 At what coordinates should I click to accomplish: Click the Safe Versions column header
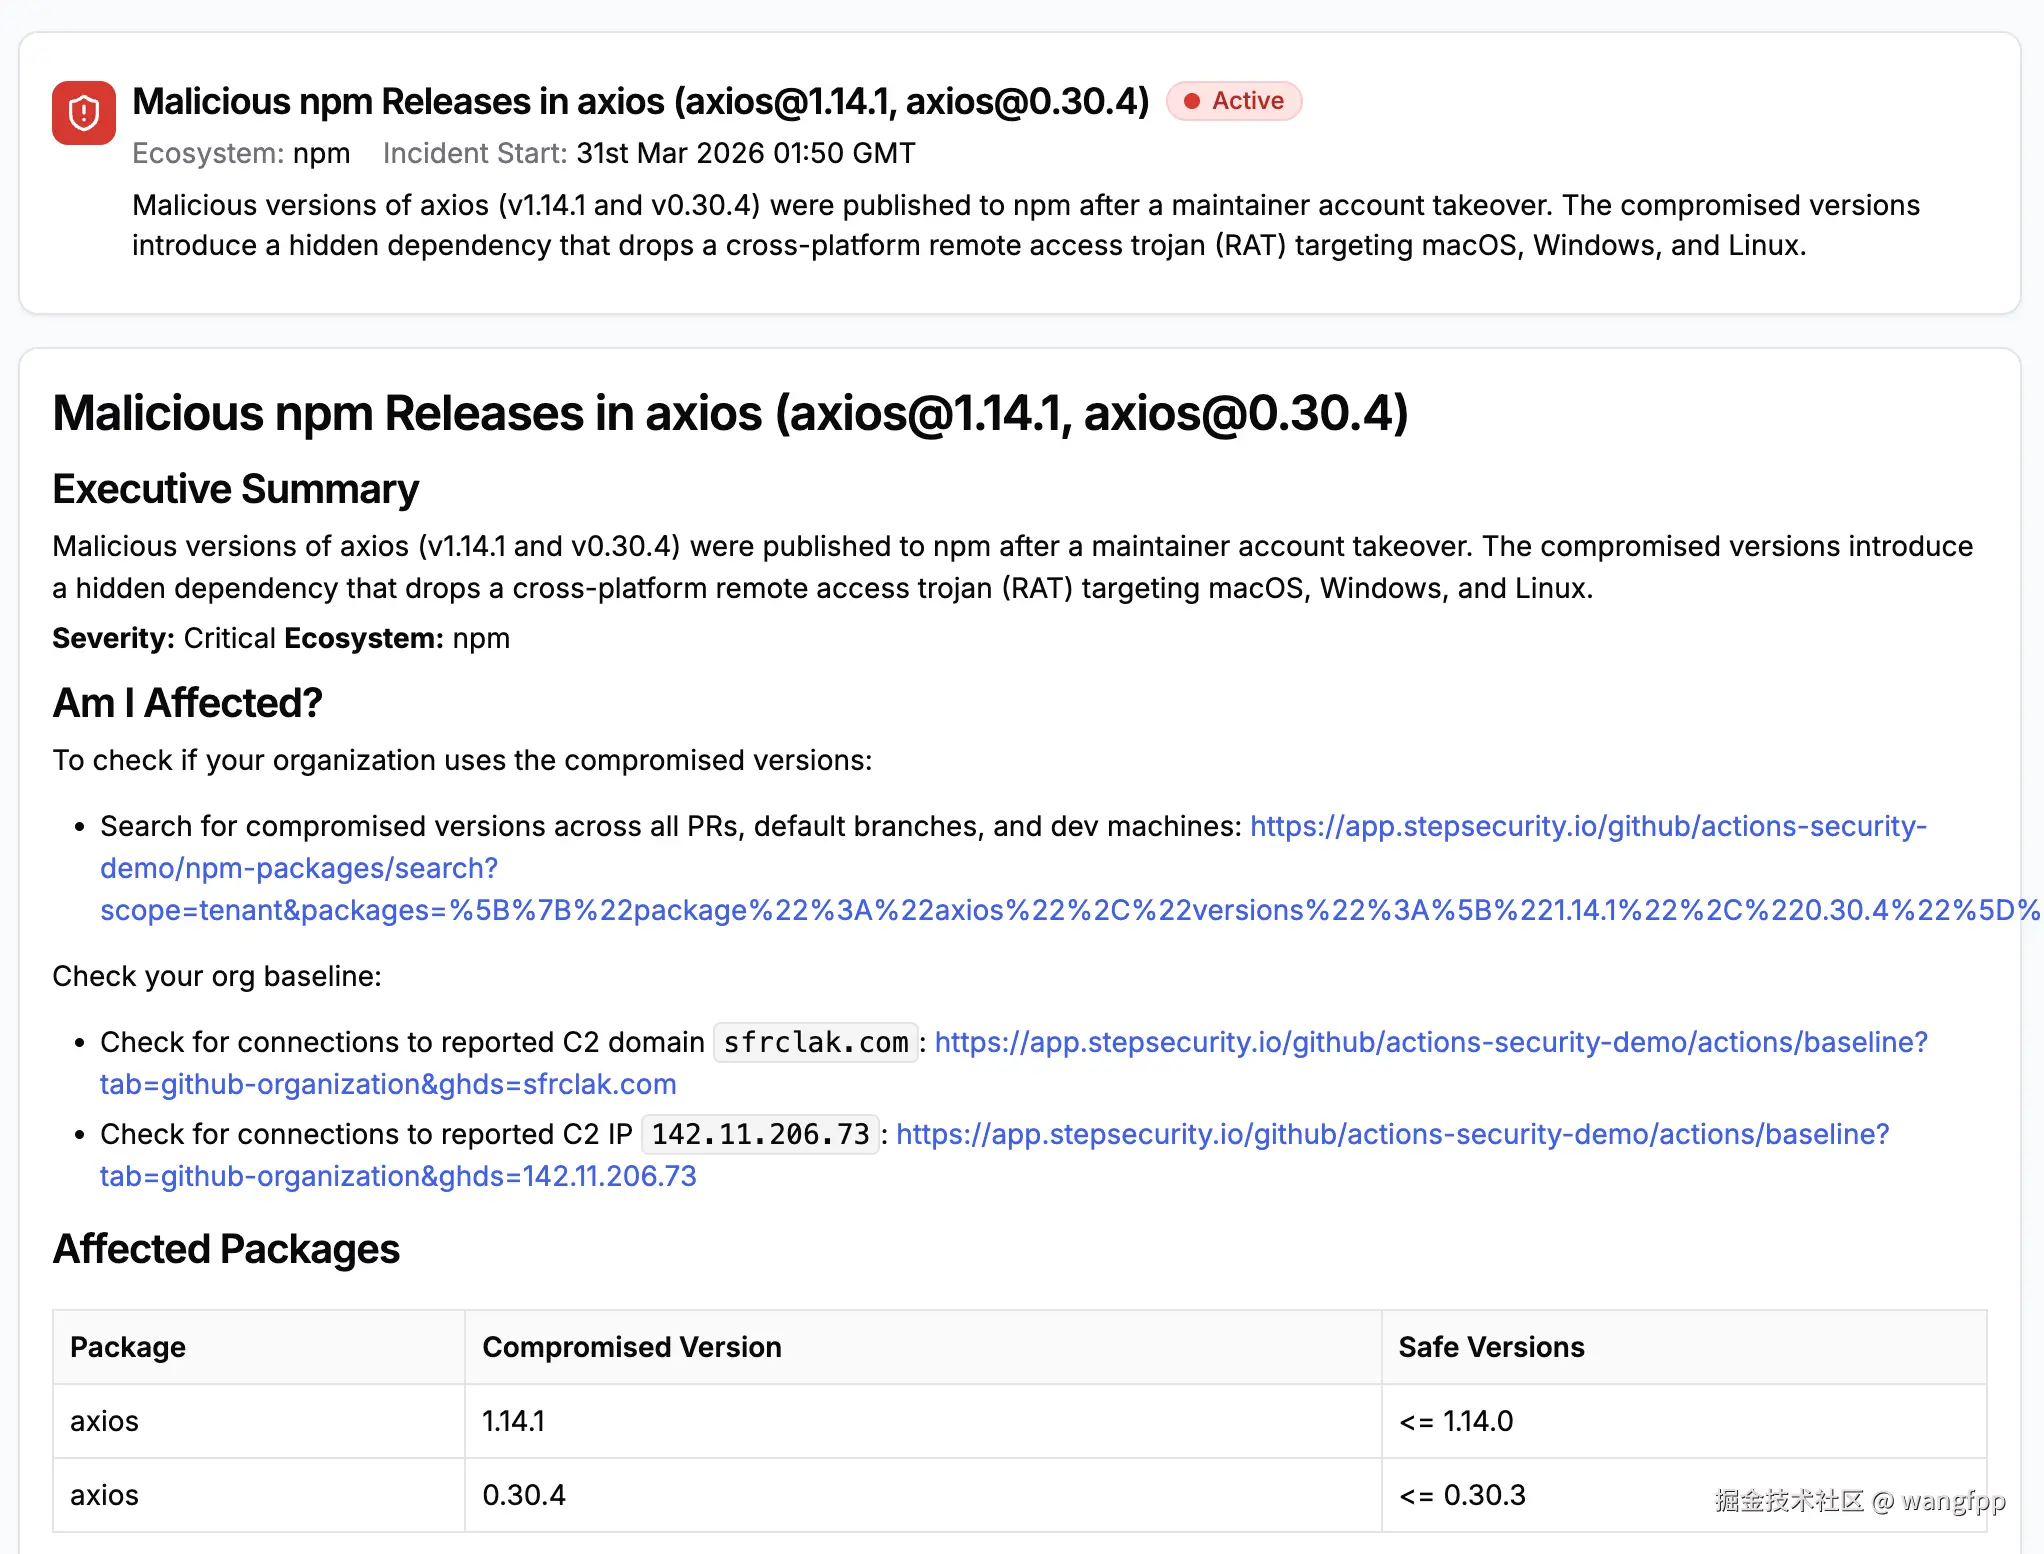click(1490, 1347)
